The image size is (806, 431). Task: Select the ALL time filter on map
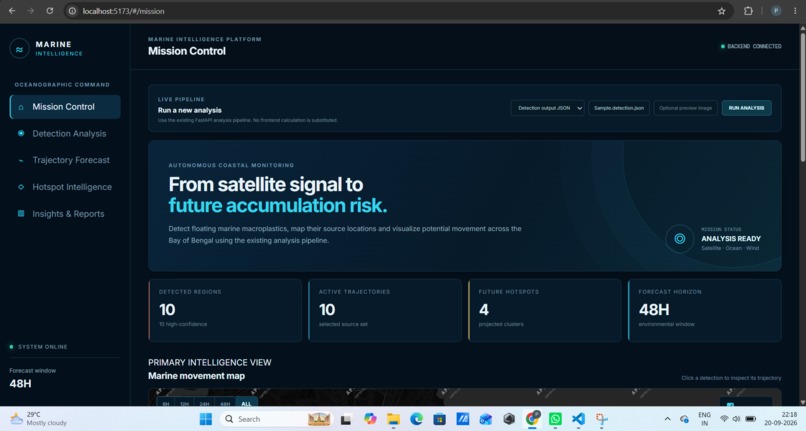246,404
